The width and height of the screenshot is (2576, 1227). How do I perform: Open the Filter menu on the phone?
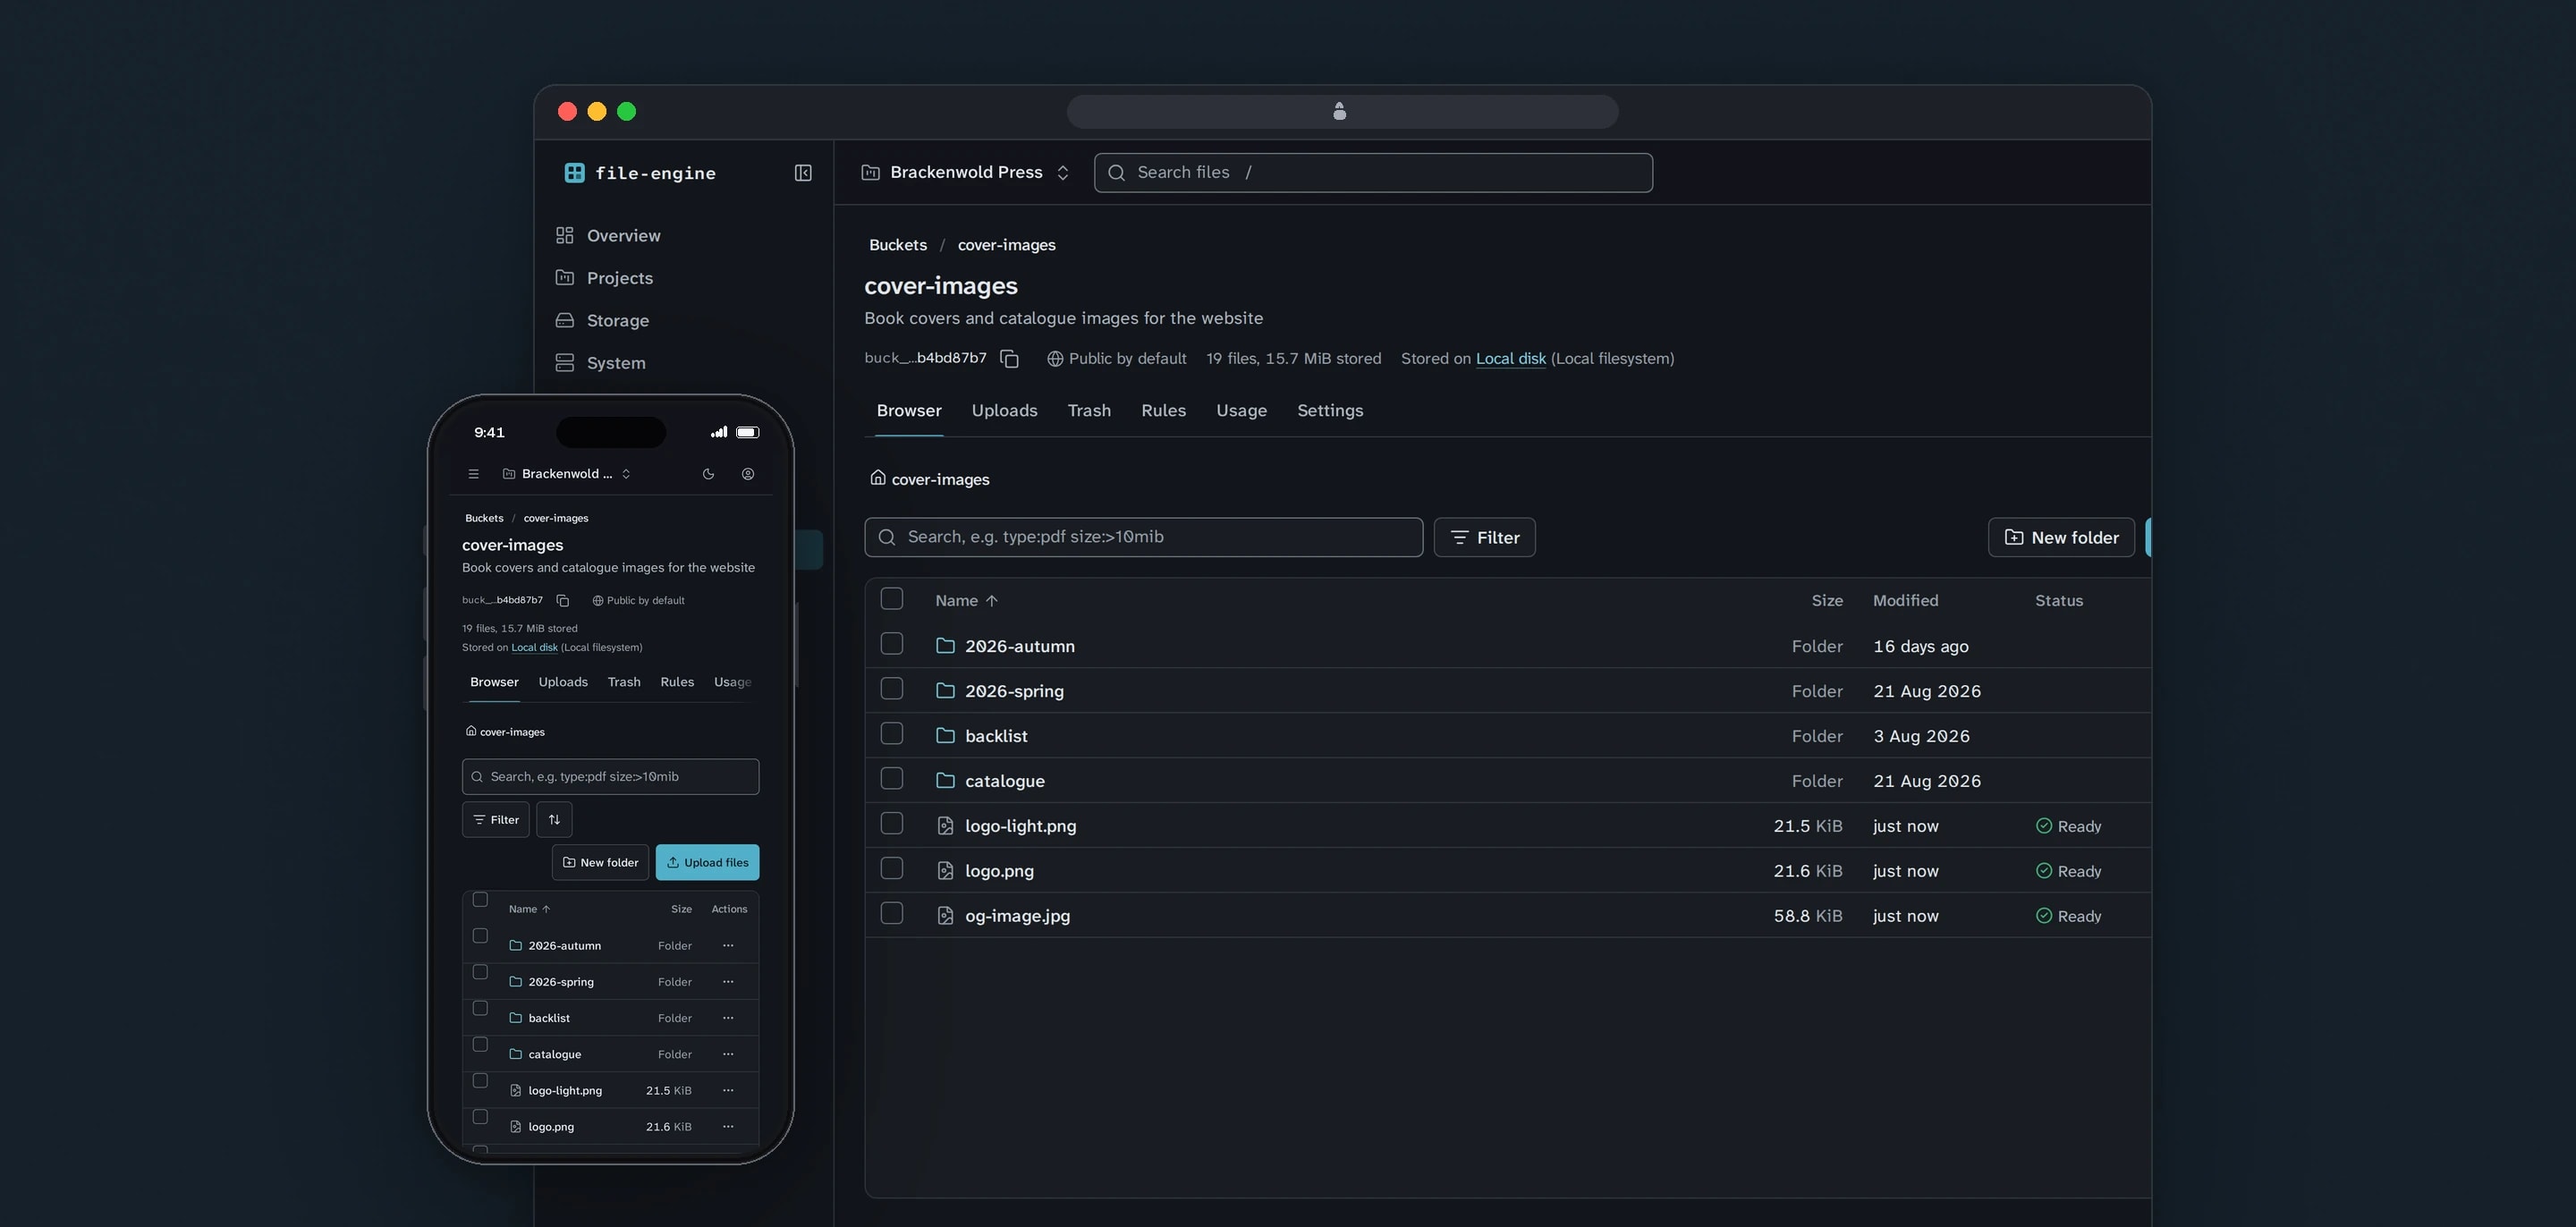tap(496, 820)
